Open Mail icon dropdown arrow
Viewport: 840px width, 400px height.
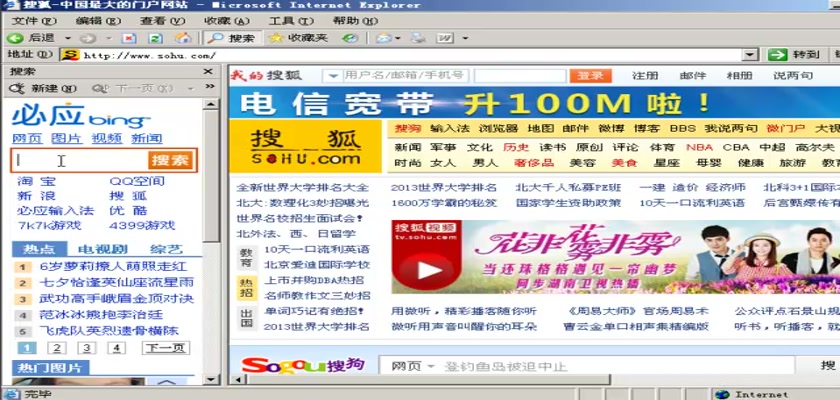coord(398,39)
